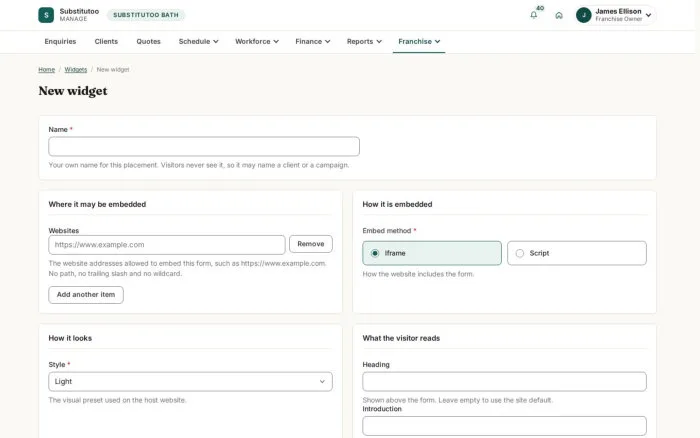Expand the Finance menu

[312, 42]
